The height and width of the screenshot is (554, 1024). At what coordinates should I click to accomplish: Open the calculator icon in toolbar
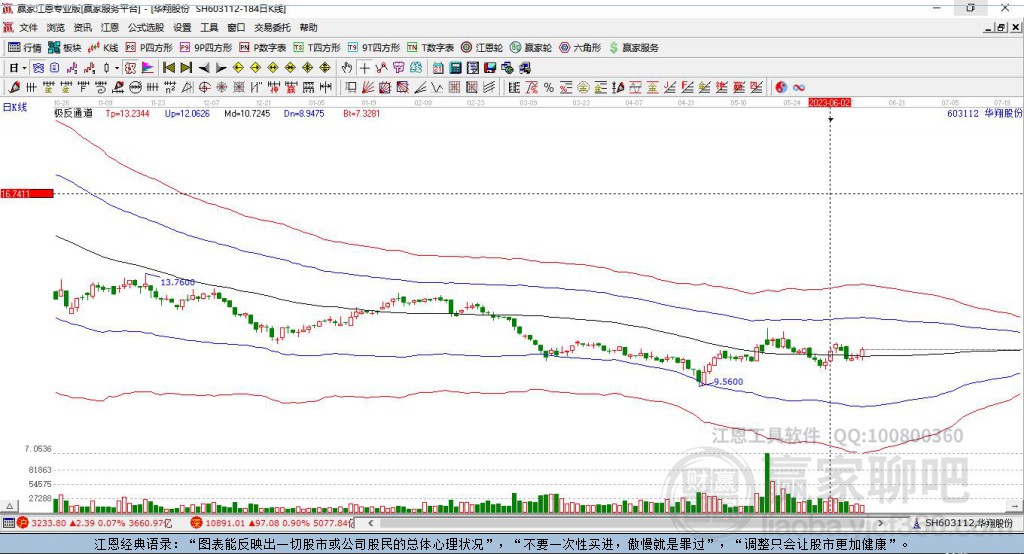455,67
